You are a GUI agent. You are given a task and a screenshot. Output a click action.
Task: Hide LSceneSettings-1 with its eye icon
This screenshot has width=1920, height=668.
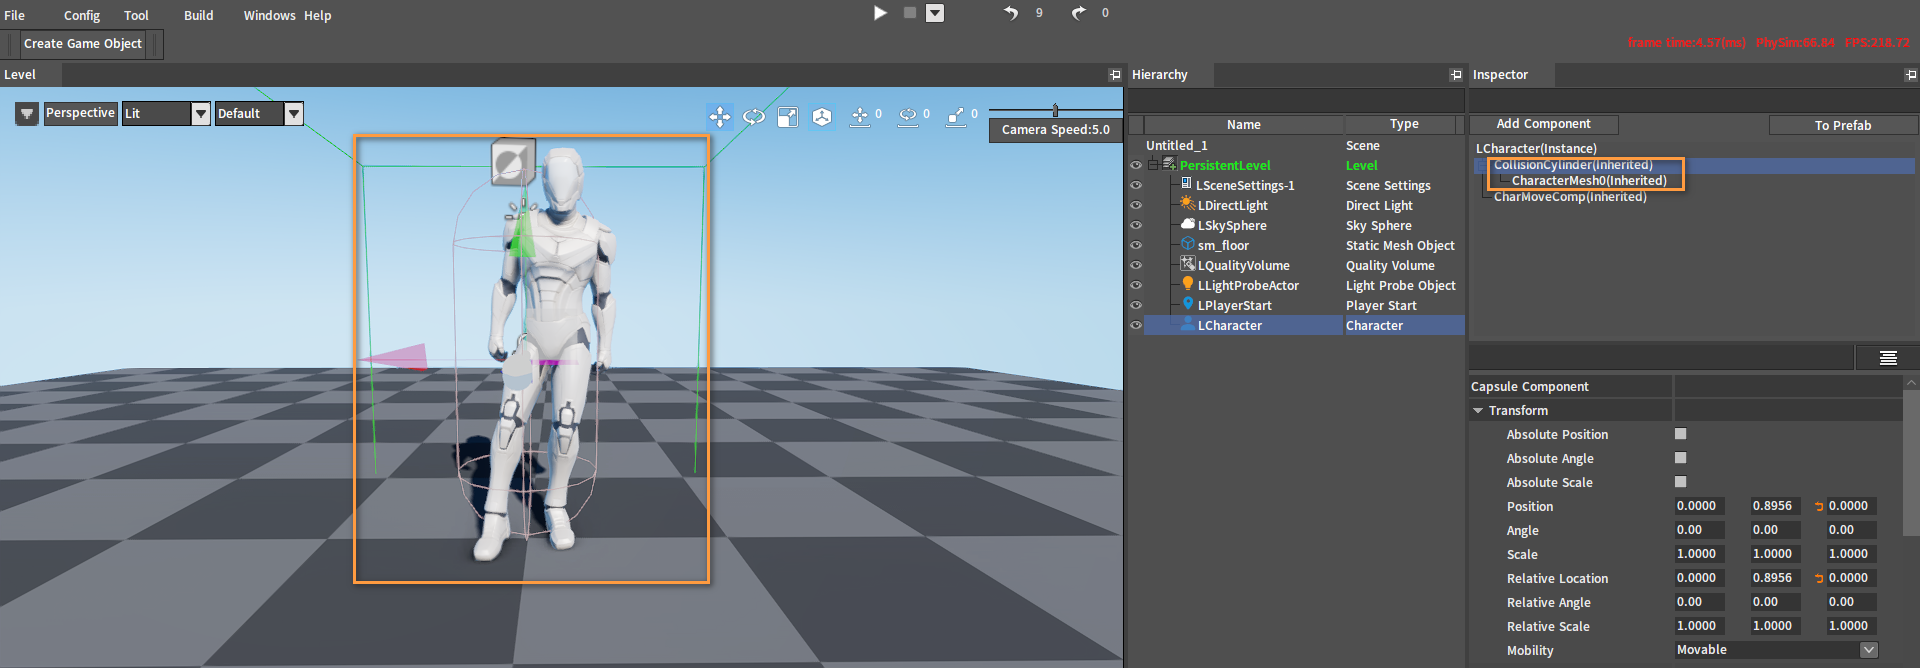coord(1136,186)
